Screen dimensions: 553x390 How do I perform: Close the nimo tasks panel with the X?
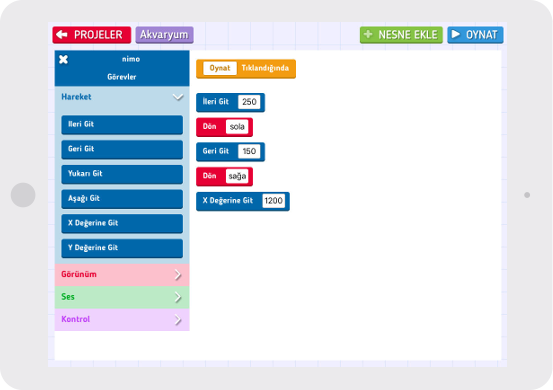coord(63,59)
